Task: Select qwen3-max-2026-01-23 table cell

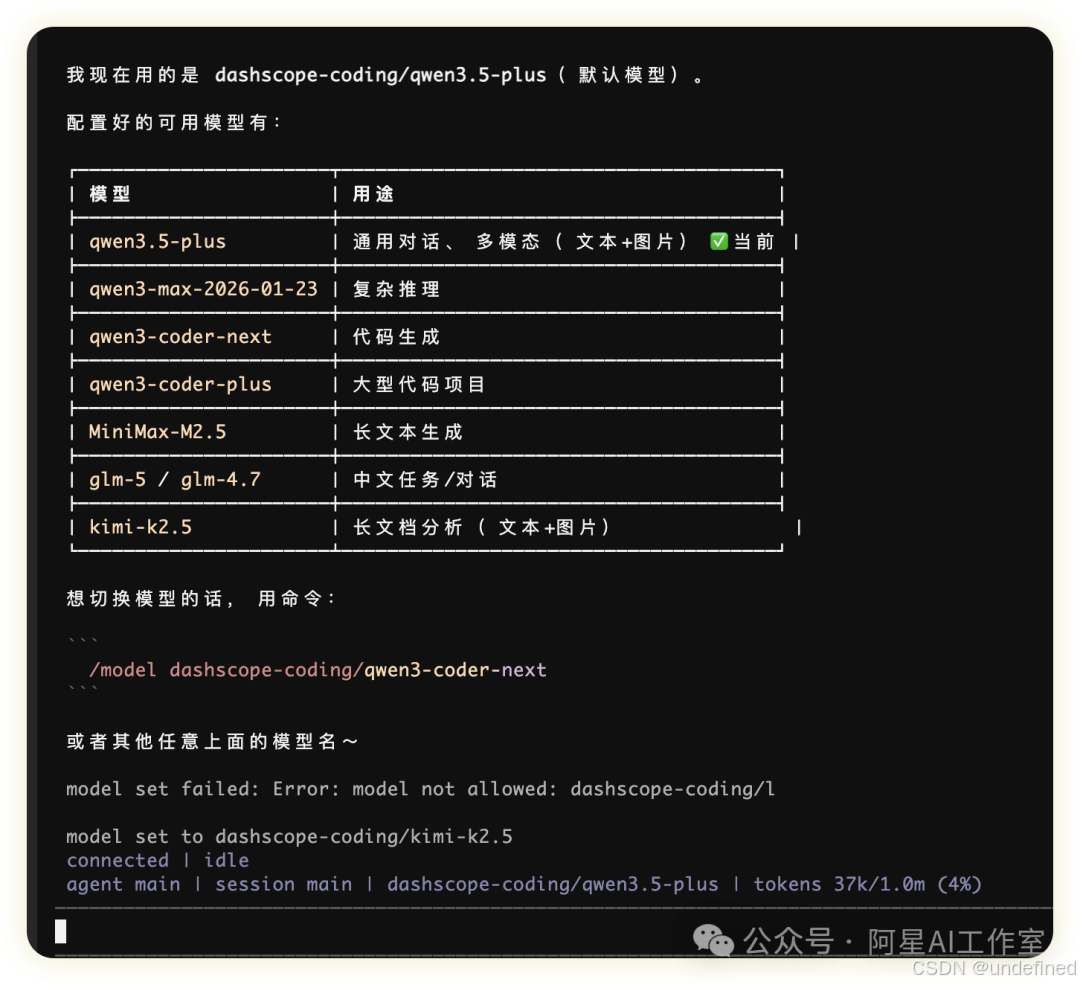Action: pos(203,289)
